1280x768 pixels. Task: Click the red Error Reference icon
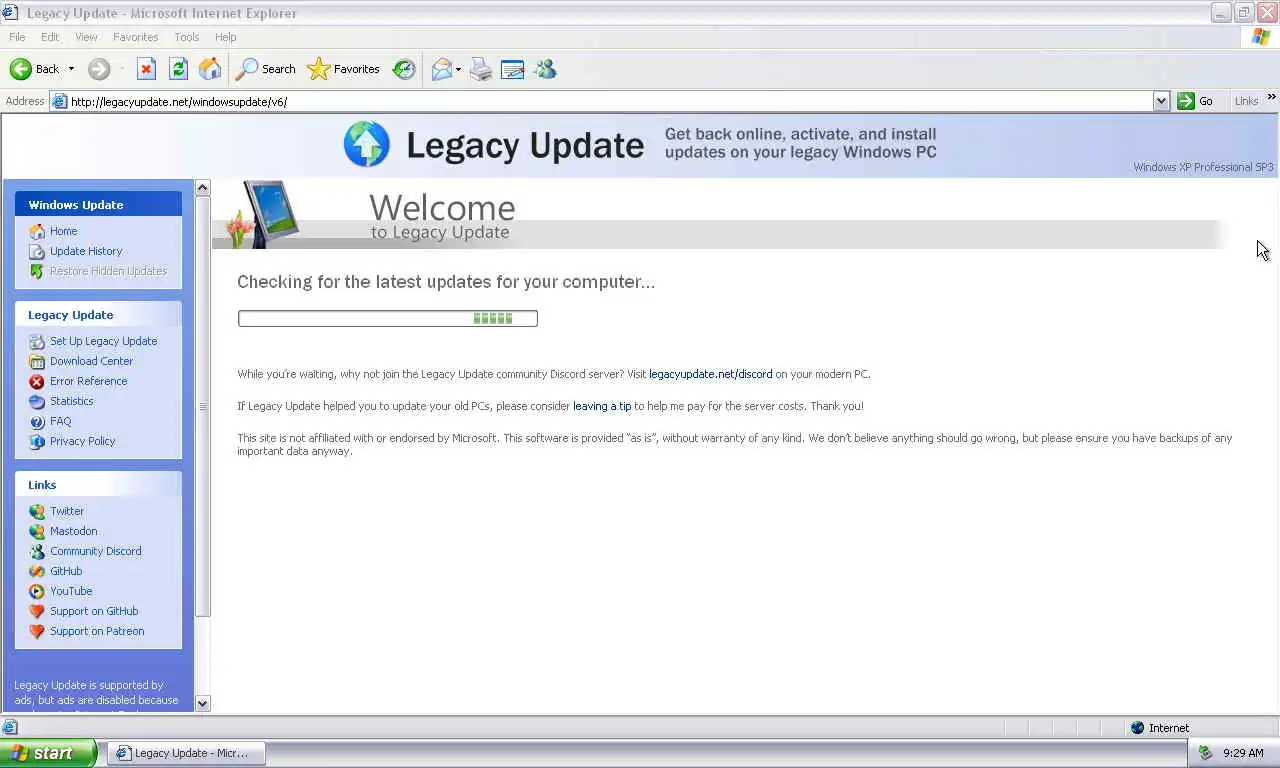pos(37,381)
